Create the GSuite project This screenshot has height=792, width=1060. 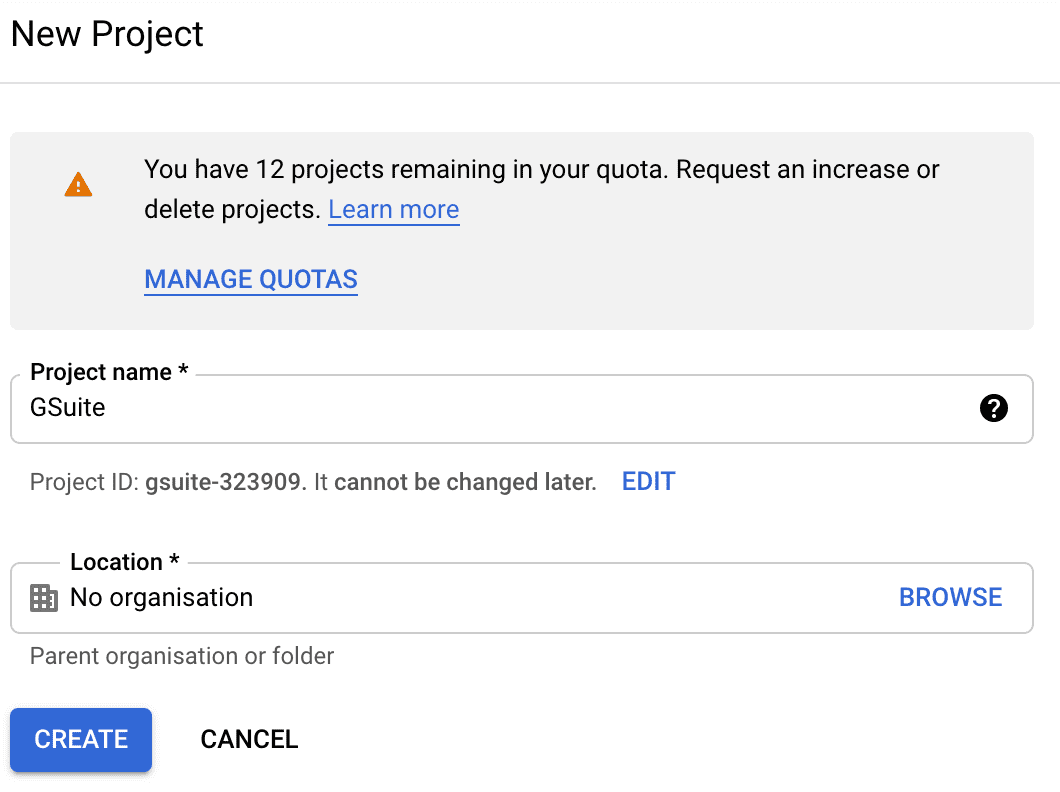[80, 739]
